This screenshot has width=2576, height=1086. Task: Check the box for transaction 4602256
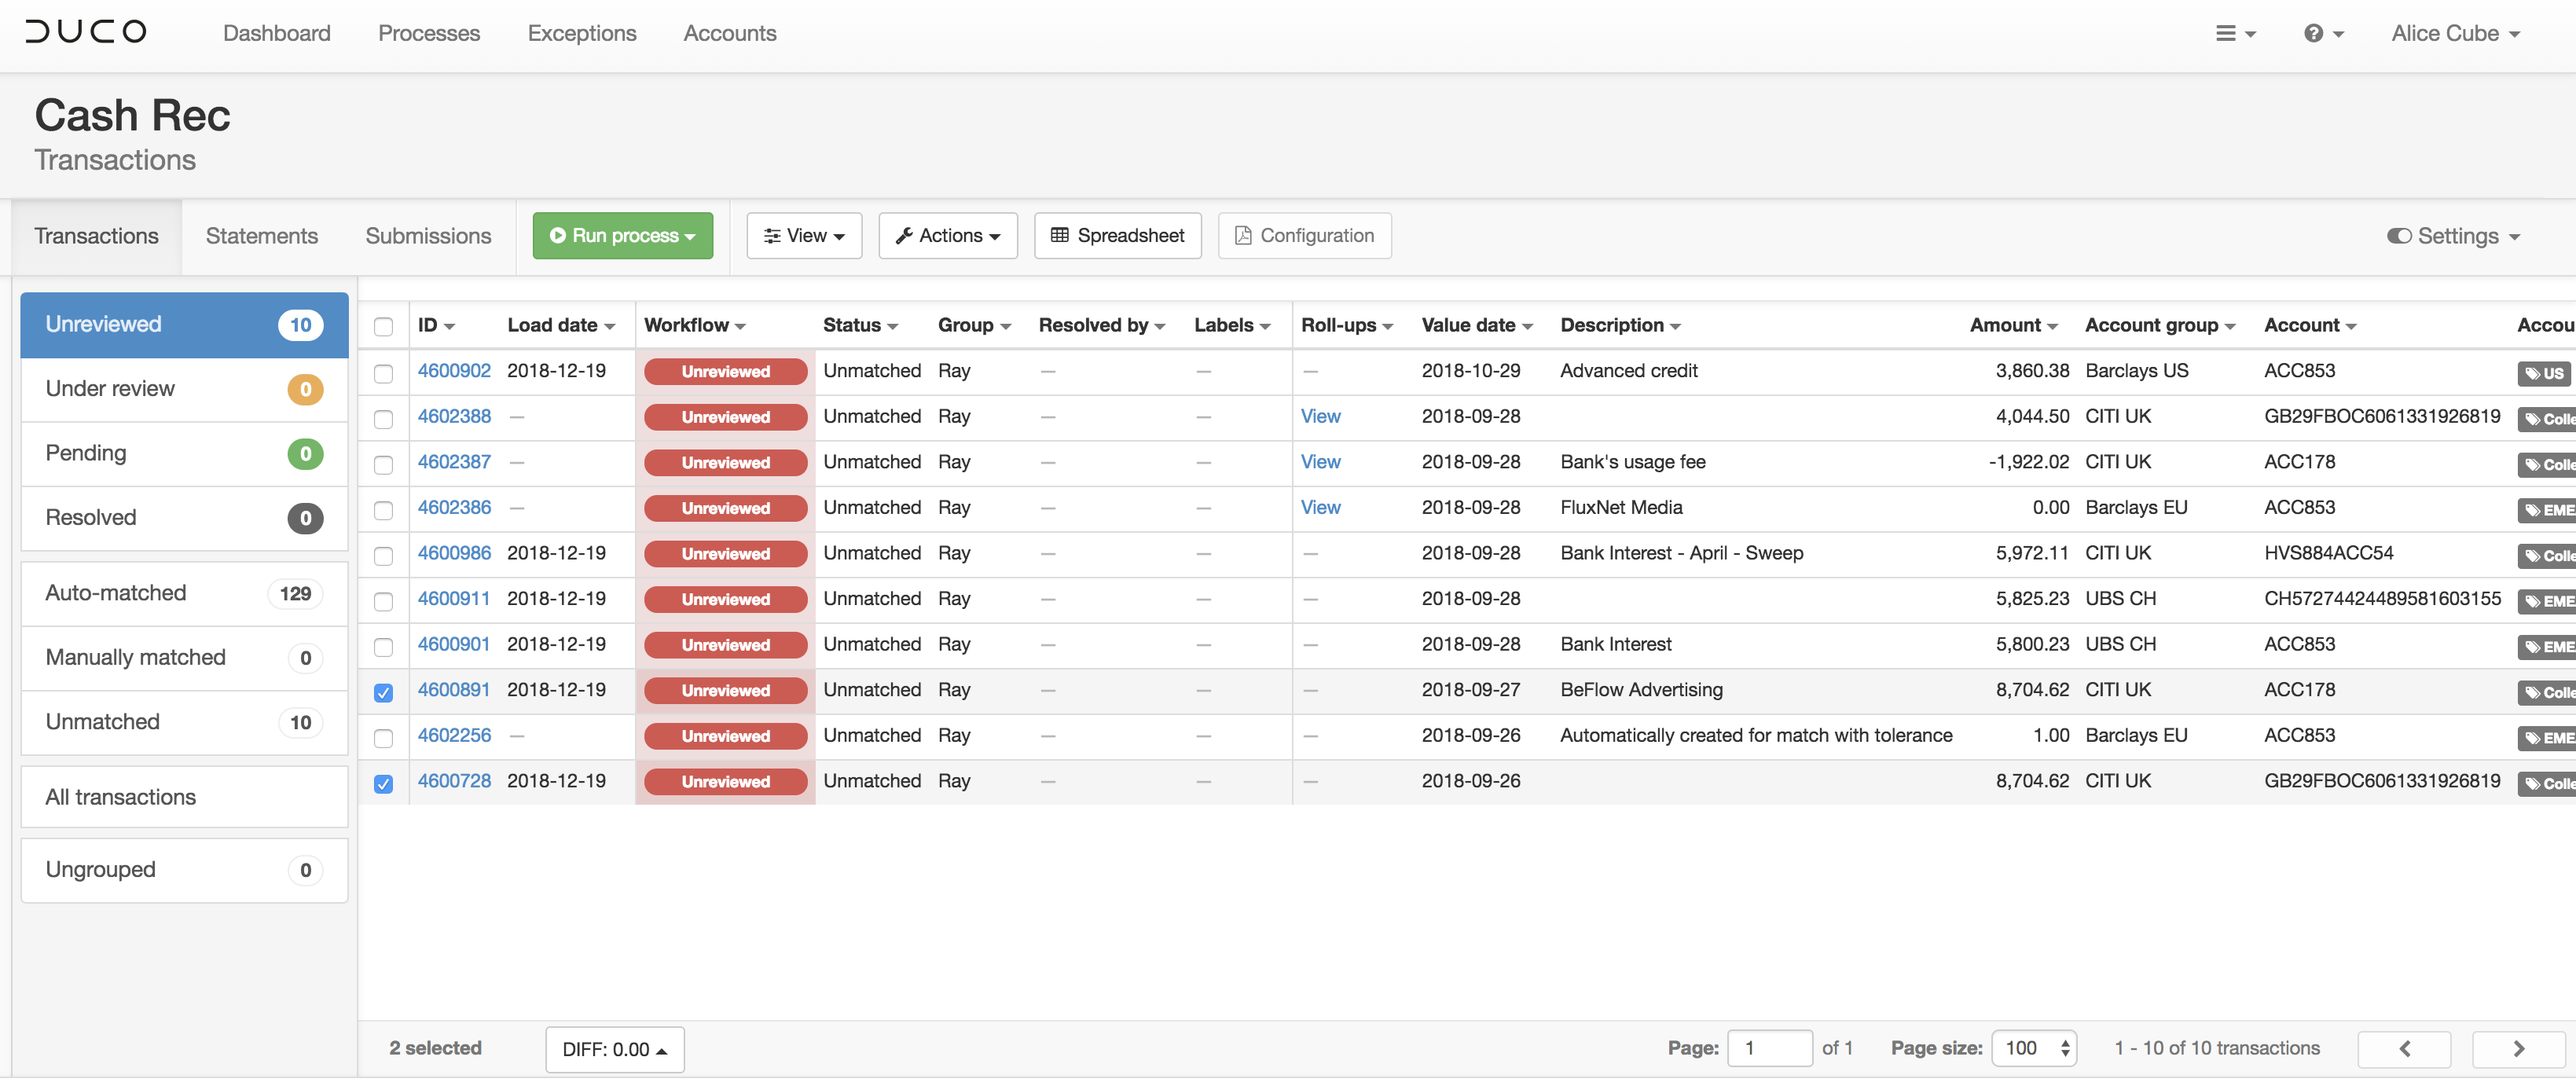coord(383,738)
